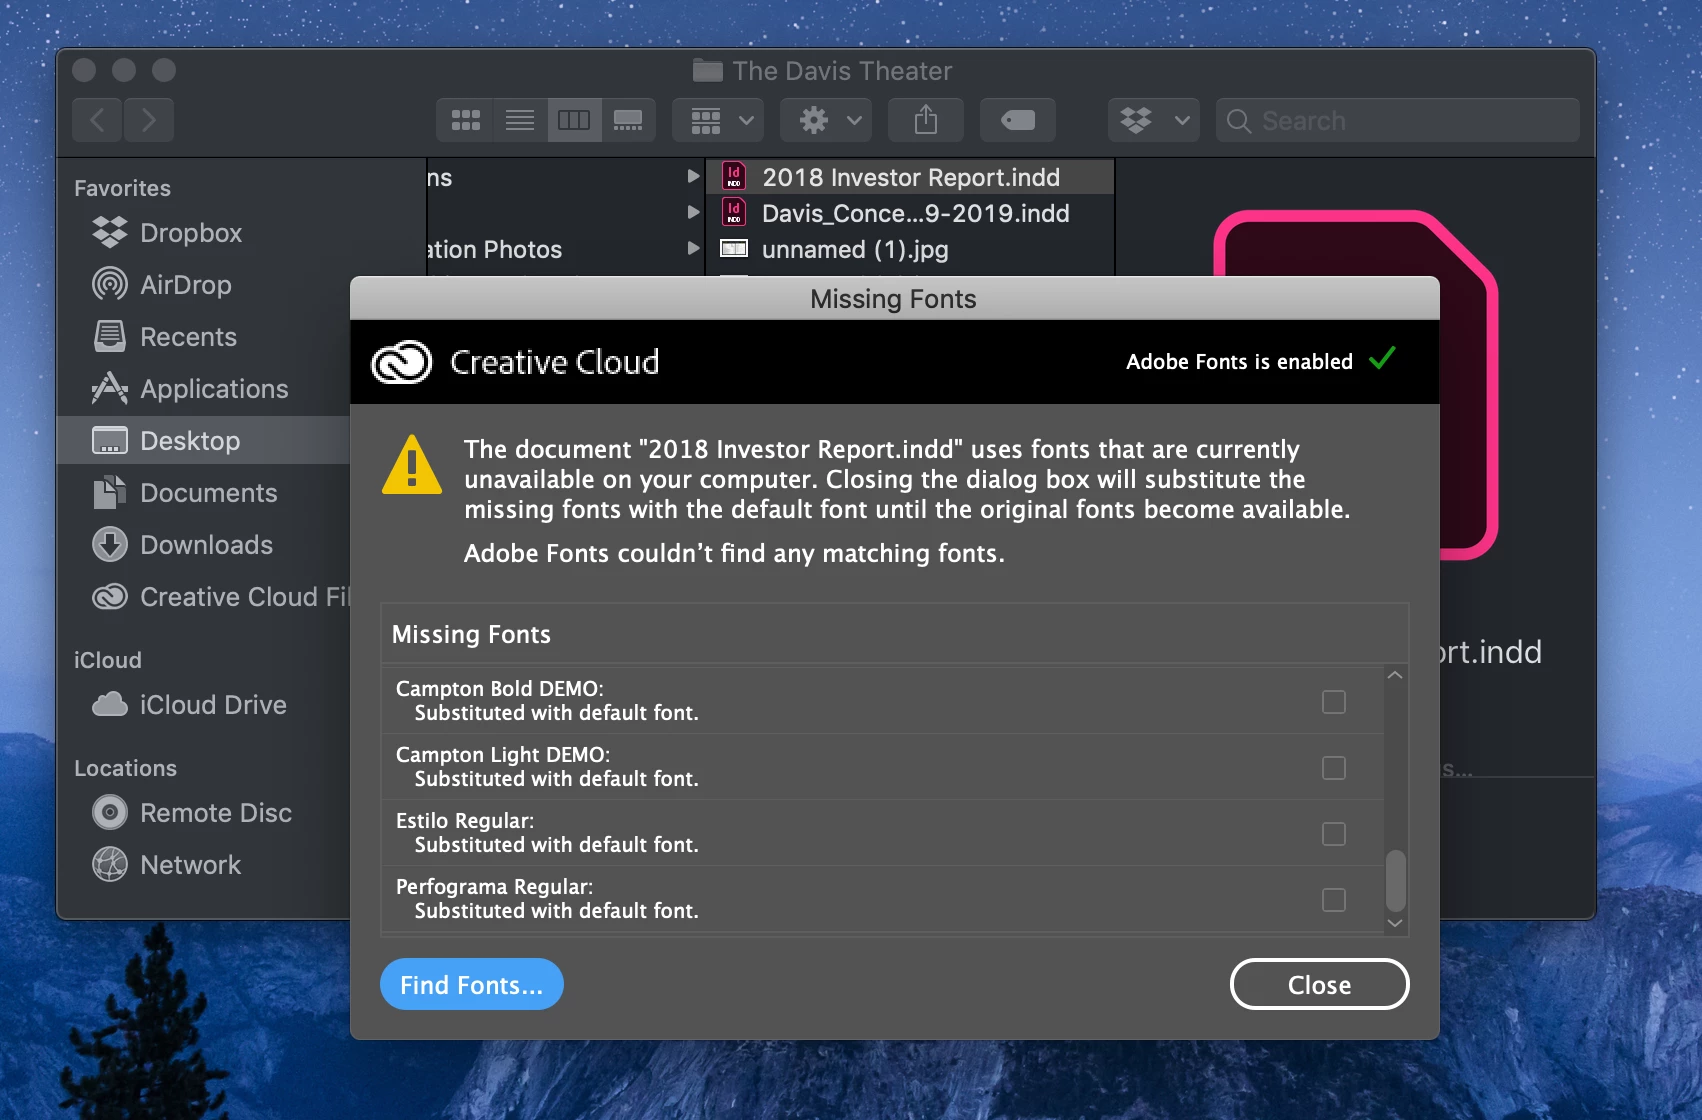Screen dimensions: 1702x1120
Task: Tick the Perfograma Regular checkbox
Action: tap(1334, 900)
